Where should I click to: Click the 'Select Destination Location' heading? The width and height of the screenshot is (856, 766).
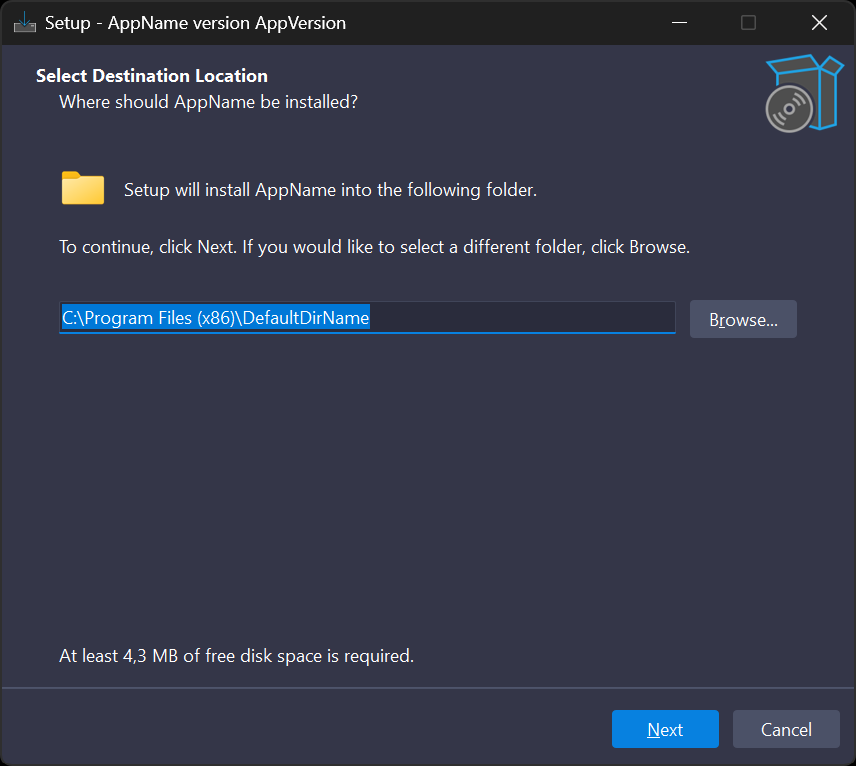pyautogui.click(x=152, y=76)
